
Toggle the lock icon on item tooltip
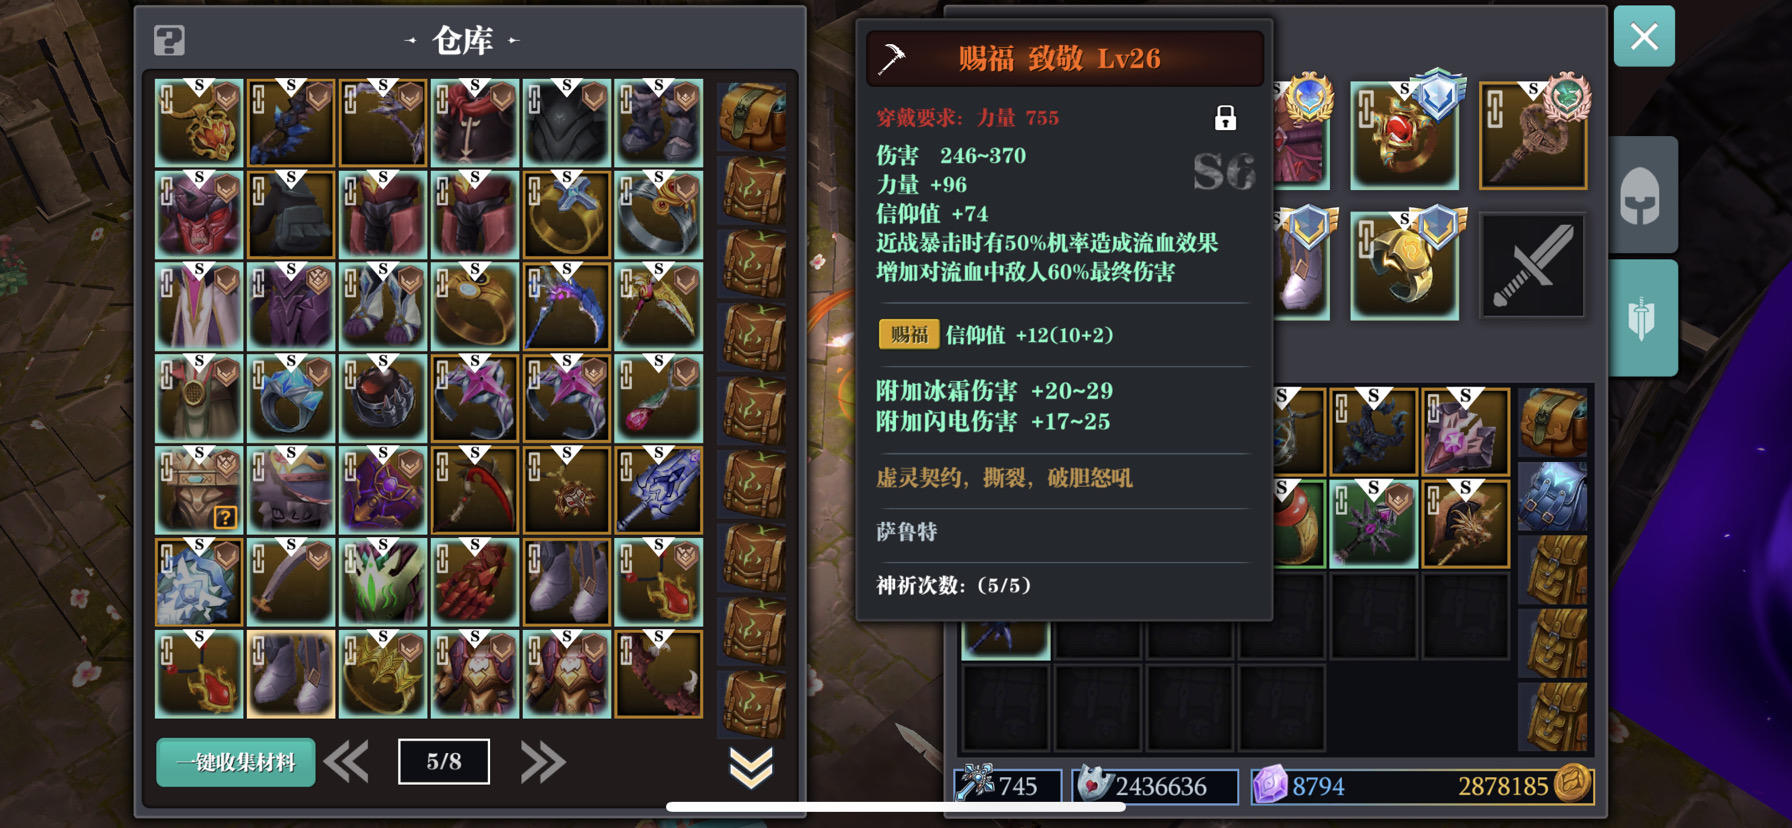[1225, 118]
